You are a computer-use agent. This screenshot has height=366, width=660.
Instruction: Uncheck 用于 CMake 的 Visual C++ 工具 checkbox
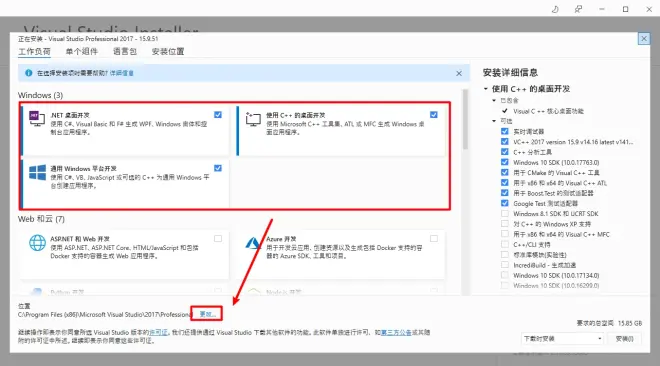pos(505,172)
